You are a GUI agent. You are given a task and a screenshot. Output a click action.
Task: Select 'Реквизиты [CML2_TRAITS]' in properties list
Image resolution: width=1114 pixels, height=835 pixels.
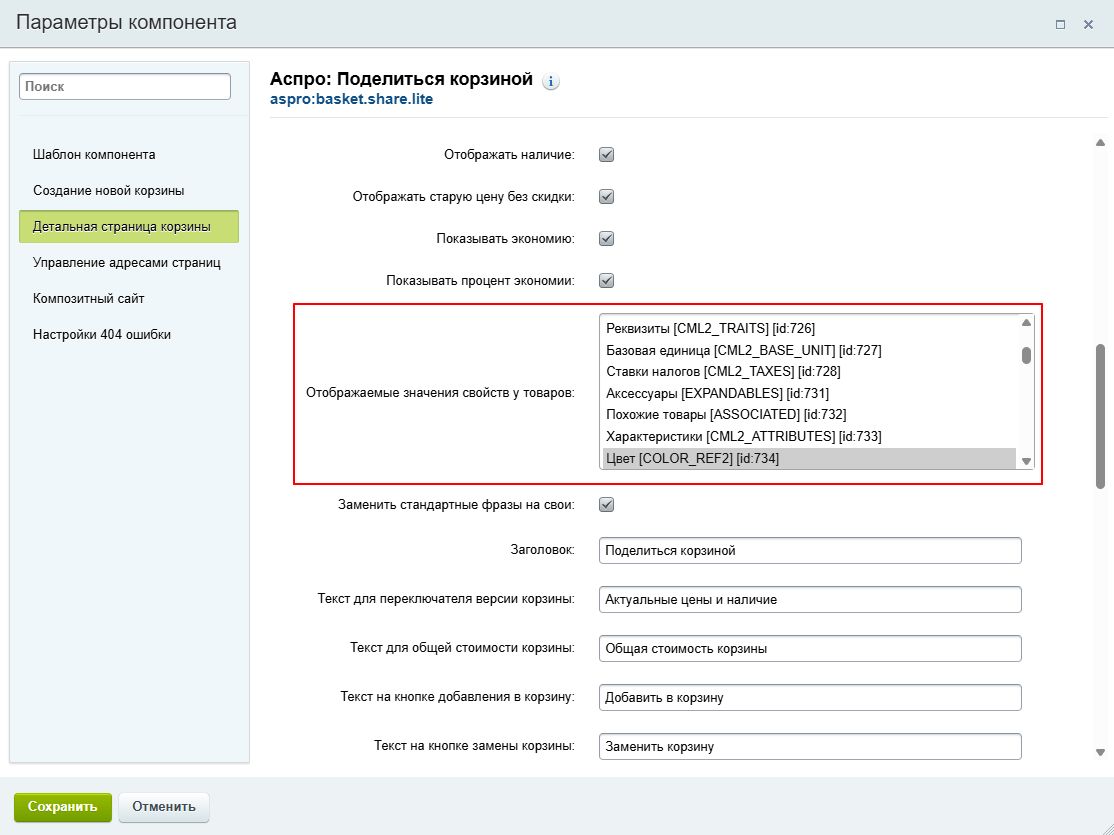click(711, 328)
